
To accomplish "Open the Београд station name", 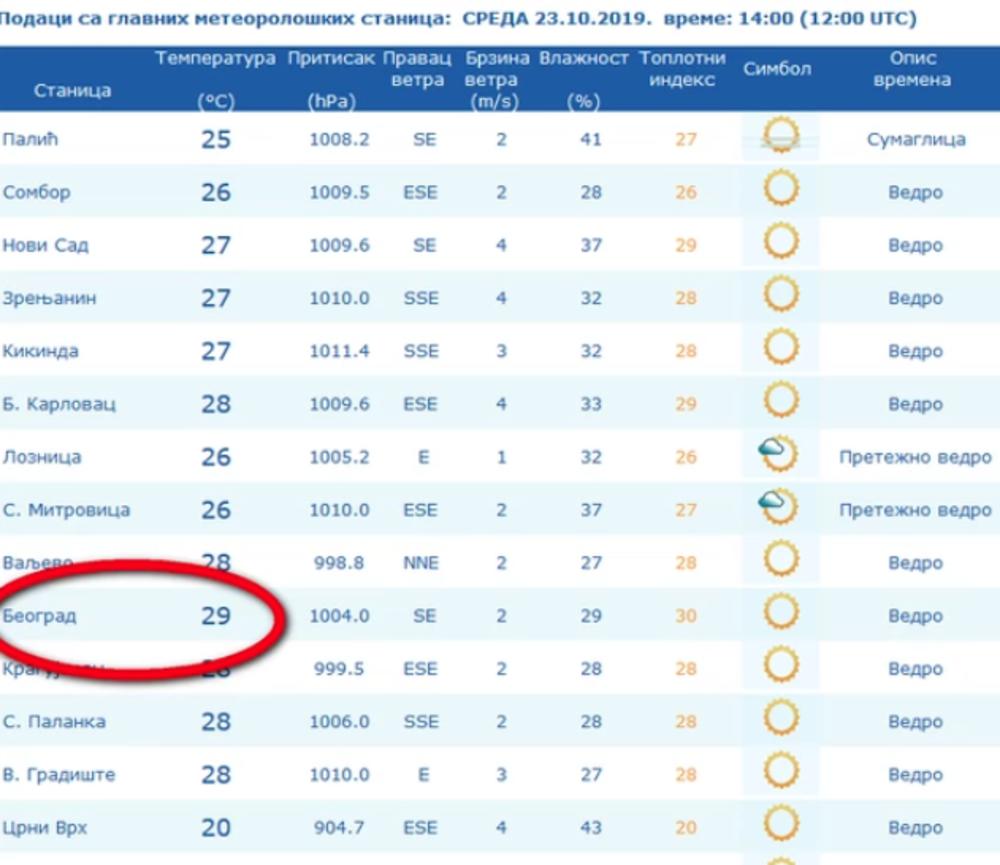I will [40, 616].
